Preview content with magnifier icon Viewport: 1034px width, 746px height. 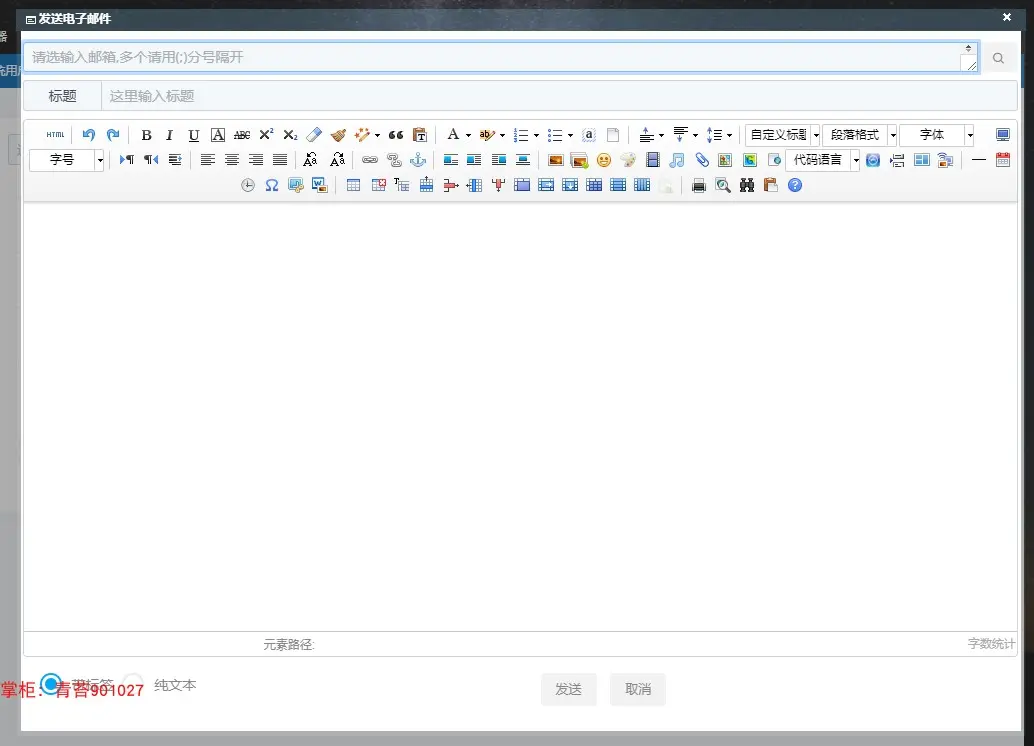coord(723,185)
